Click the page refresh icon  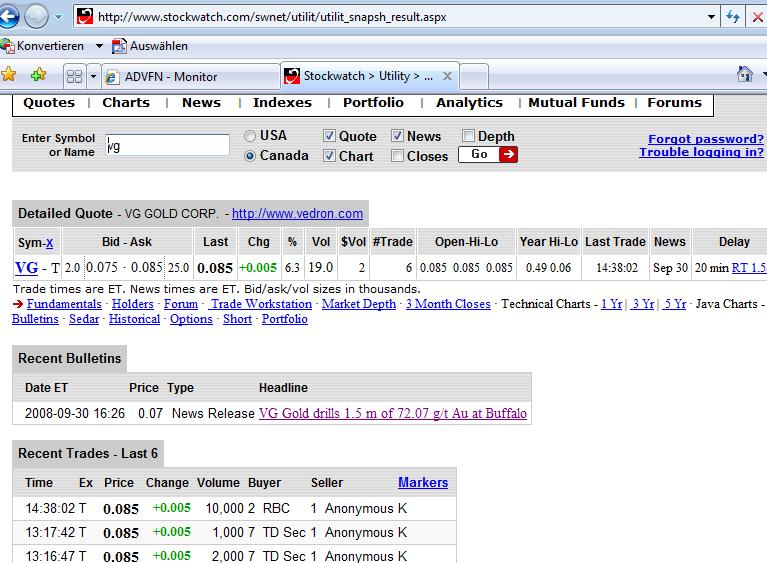coord(733,17)
